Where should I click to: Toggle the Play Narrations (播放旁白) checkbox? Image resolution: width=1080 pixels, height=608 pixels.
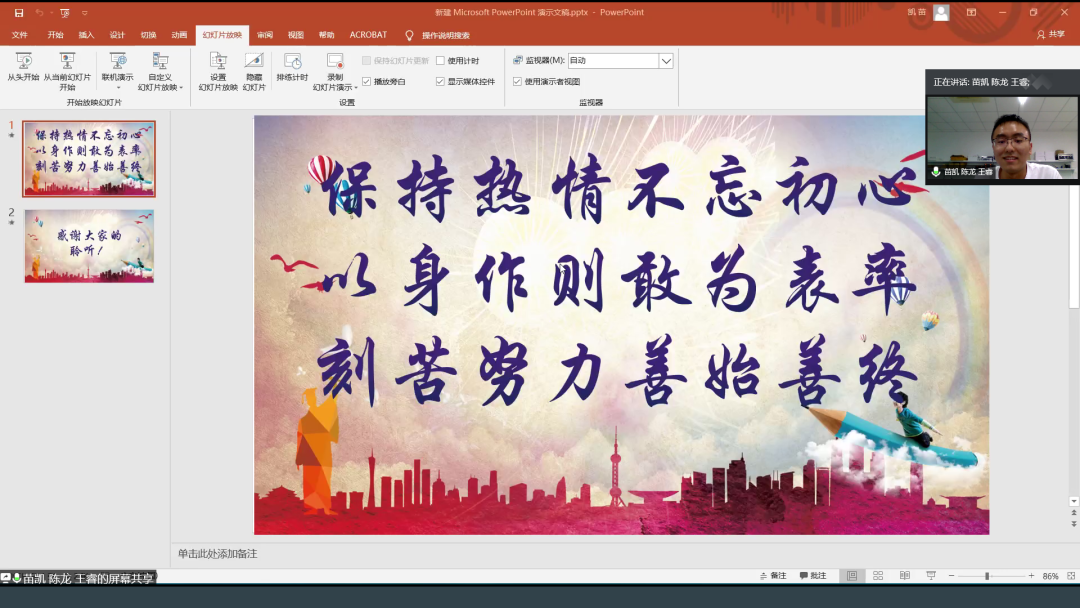(x=367, y=81)
